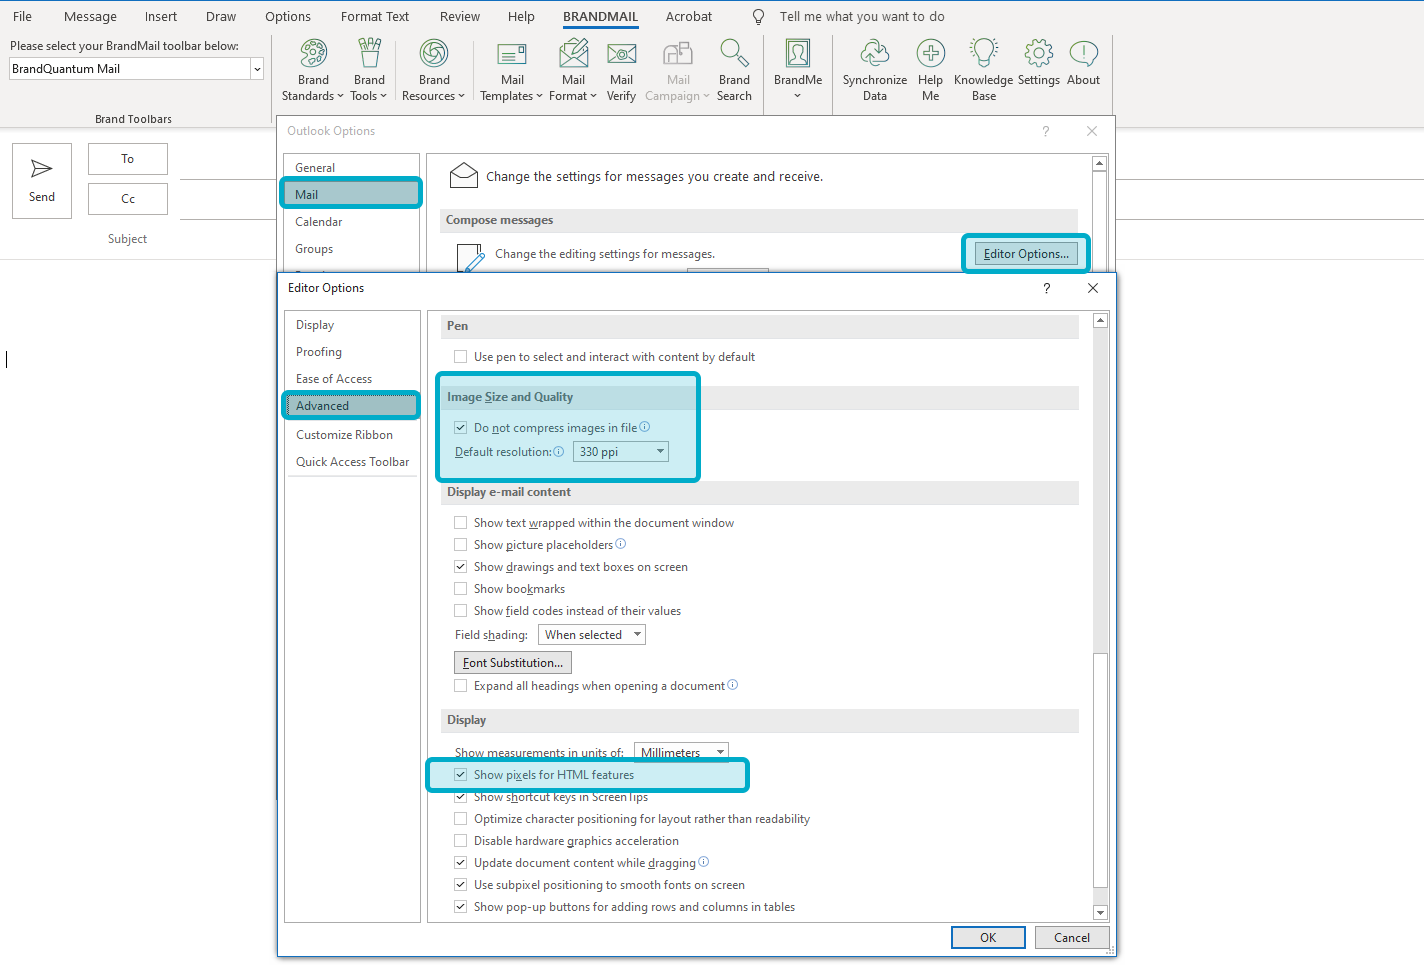Click Editor Options button
Screen dimensions: 1424x980
[x=1026, y=254]
